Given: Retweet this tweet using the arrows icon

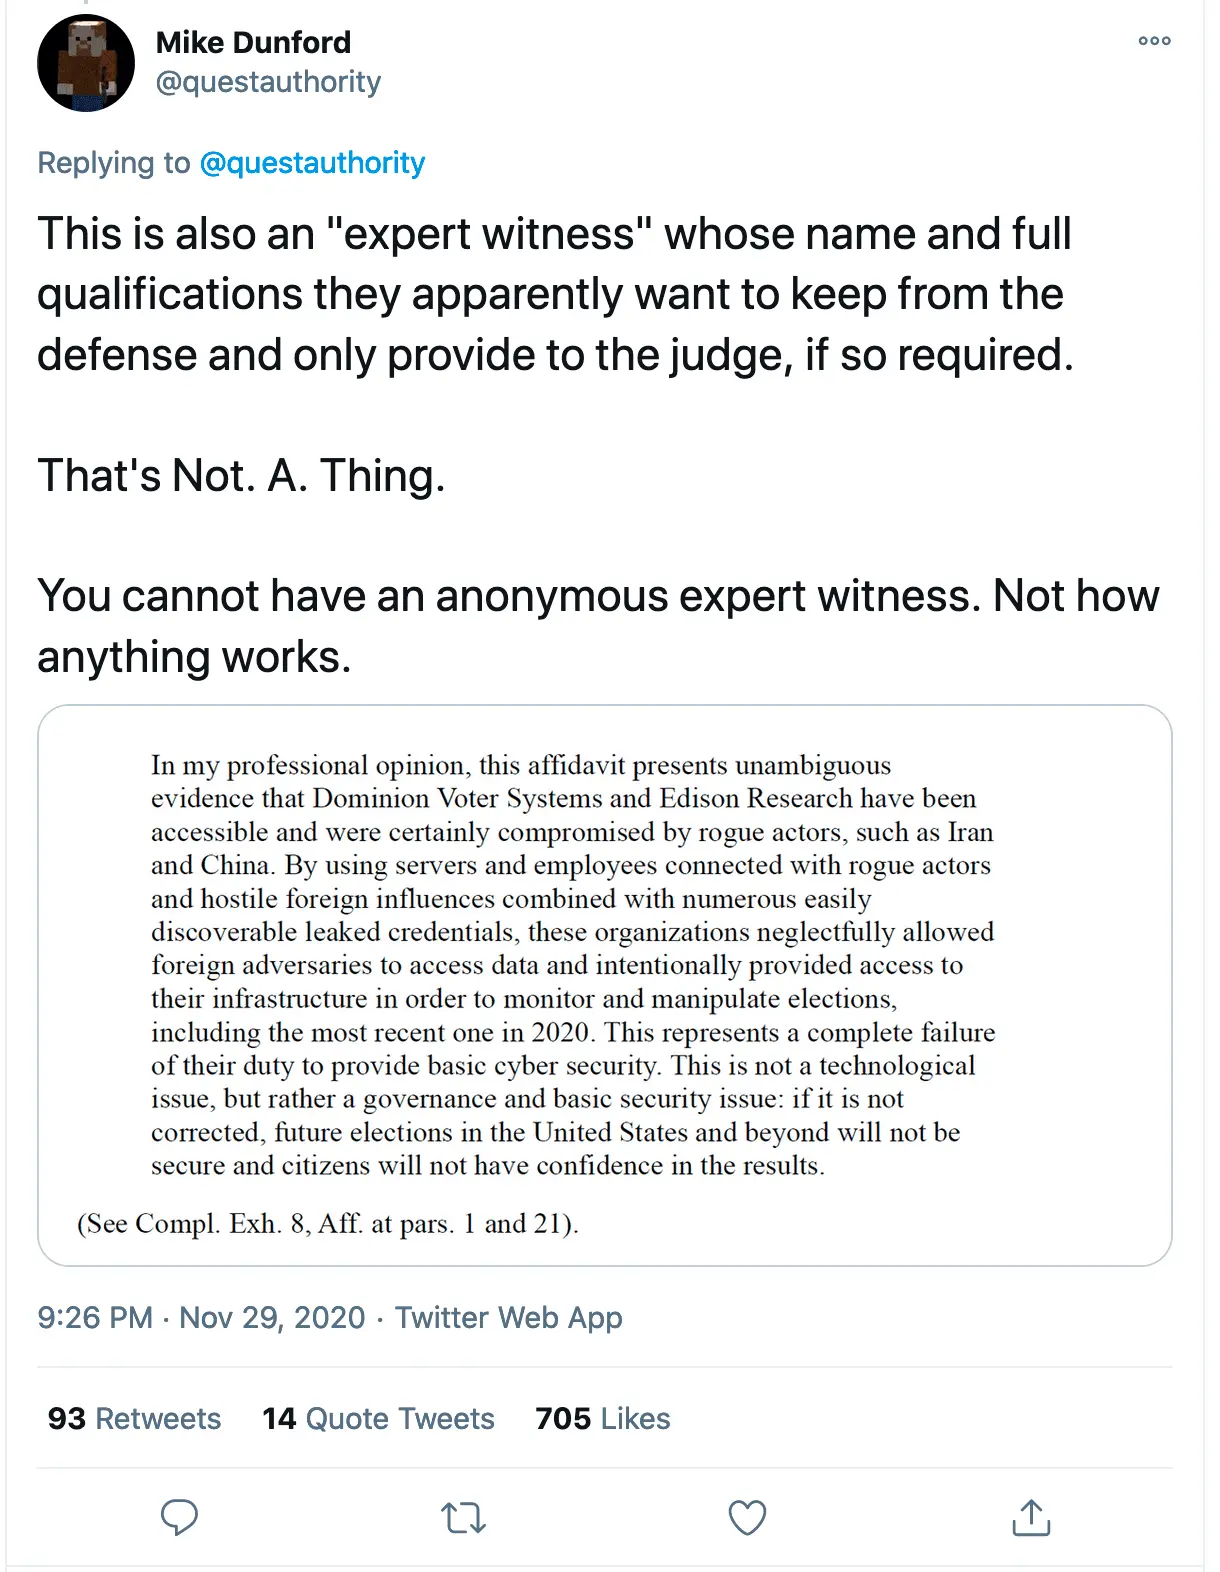Looking at the screenshot, I should point(463,1518).
